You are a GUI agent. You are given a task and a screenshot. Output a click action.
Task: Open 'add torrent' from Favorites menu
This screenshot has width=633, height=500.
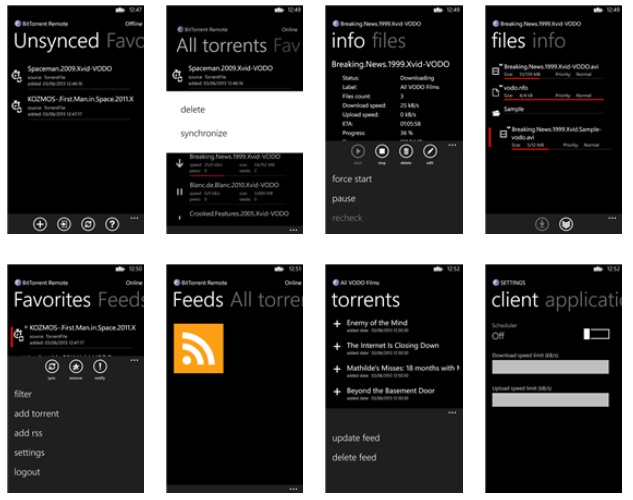click(36, 414)
